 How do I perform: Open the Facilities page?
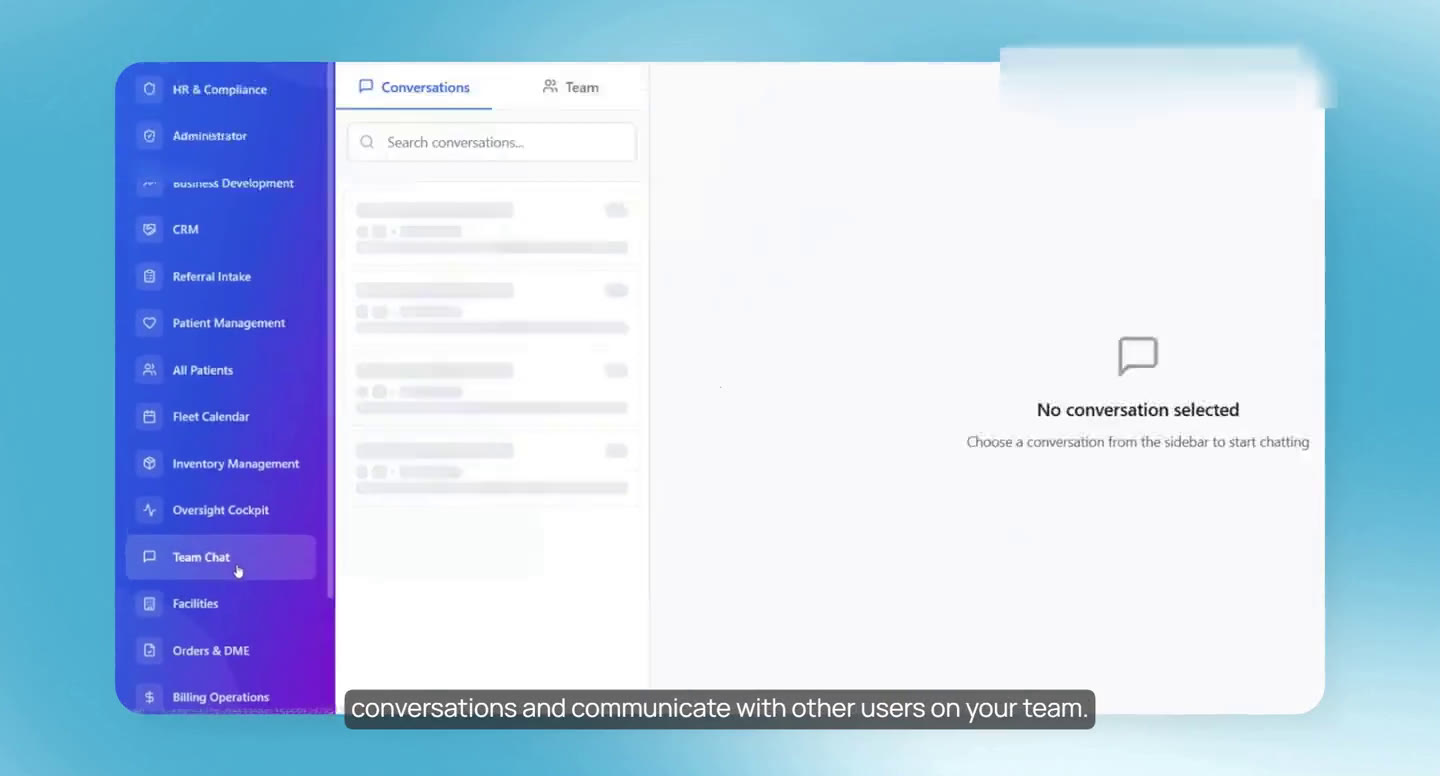tap(221, 604)
